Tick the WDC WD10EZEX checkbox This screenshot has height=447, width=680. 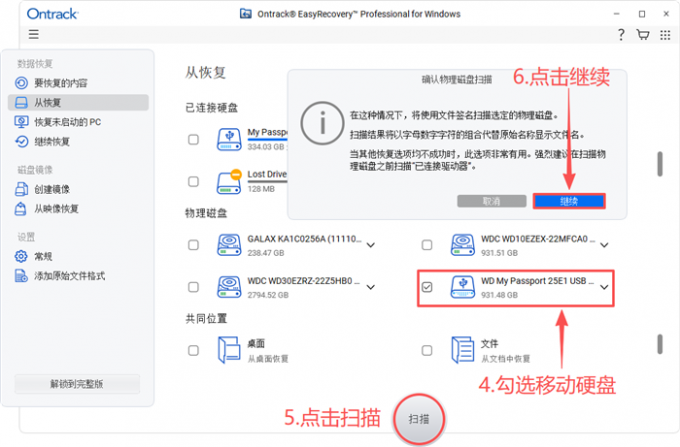click(427, 245)
